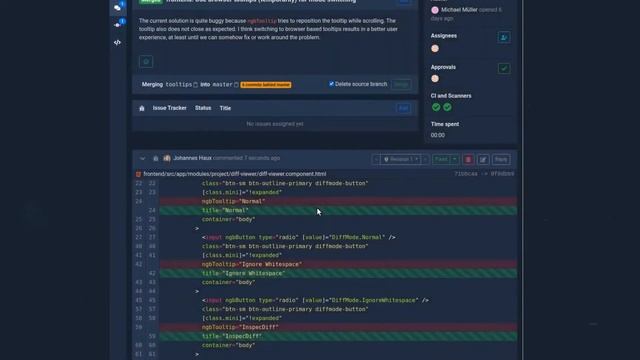Open Michael Müller's avatar
Viewport: 640px width, 360px height.
pos(435,10)
